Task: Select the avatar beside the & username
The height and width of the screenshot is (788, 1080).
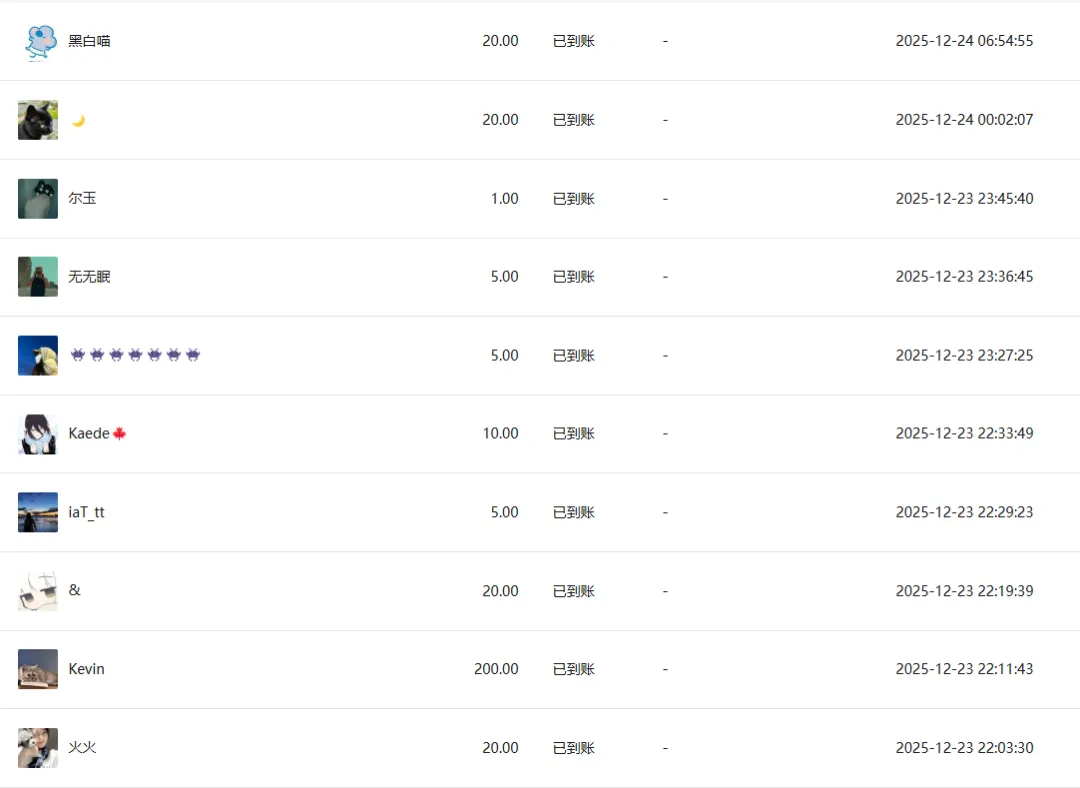Action: point(38,591)
